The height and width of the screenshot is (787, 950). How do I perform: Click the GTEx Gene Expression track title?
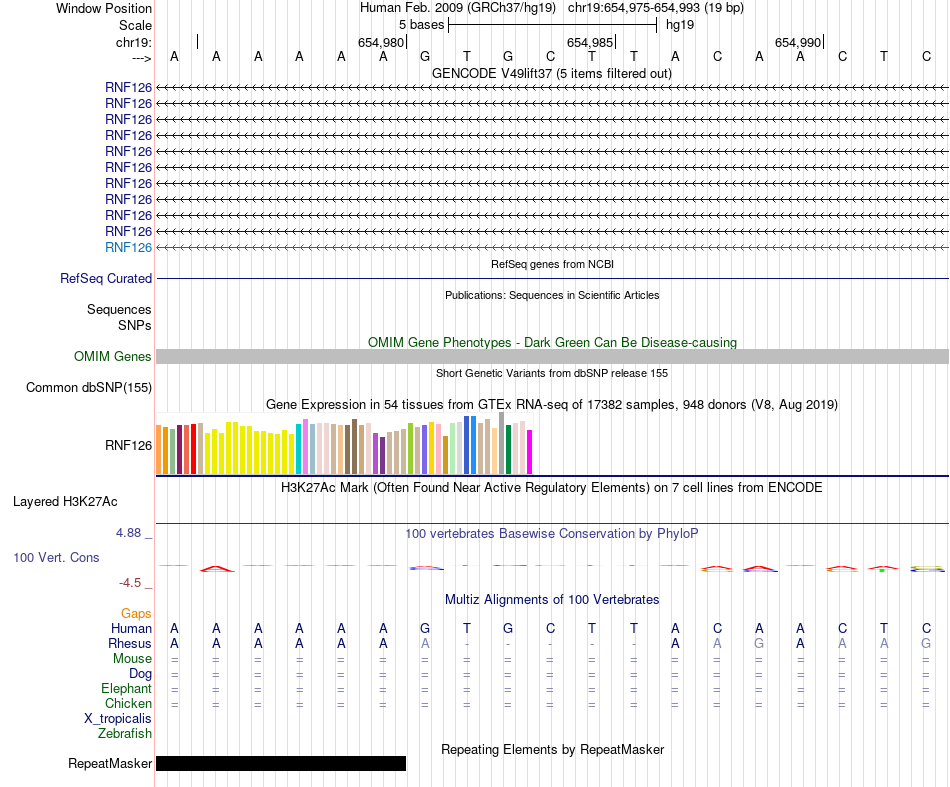pos(552,404)
